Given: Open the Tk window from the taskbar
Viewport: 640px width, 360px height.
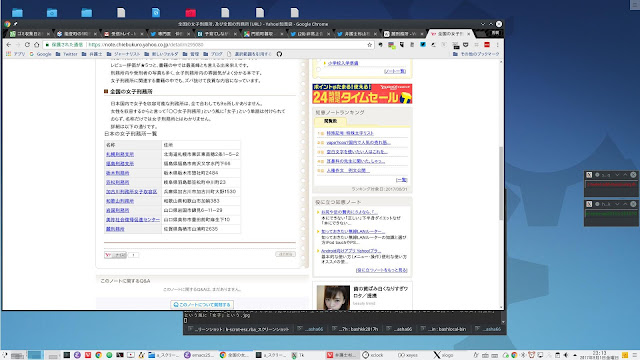Looking at the screenshot, I should click(298, 355).
